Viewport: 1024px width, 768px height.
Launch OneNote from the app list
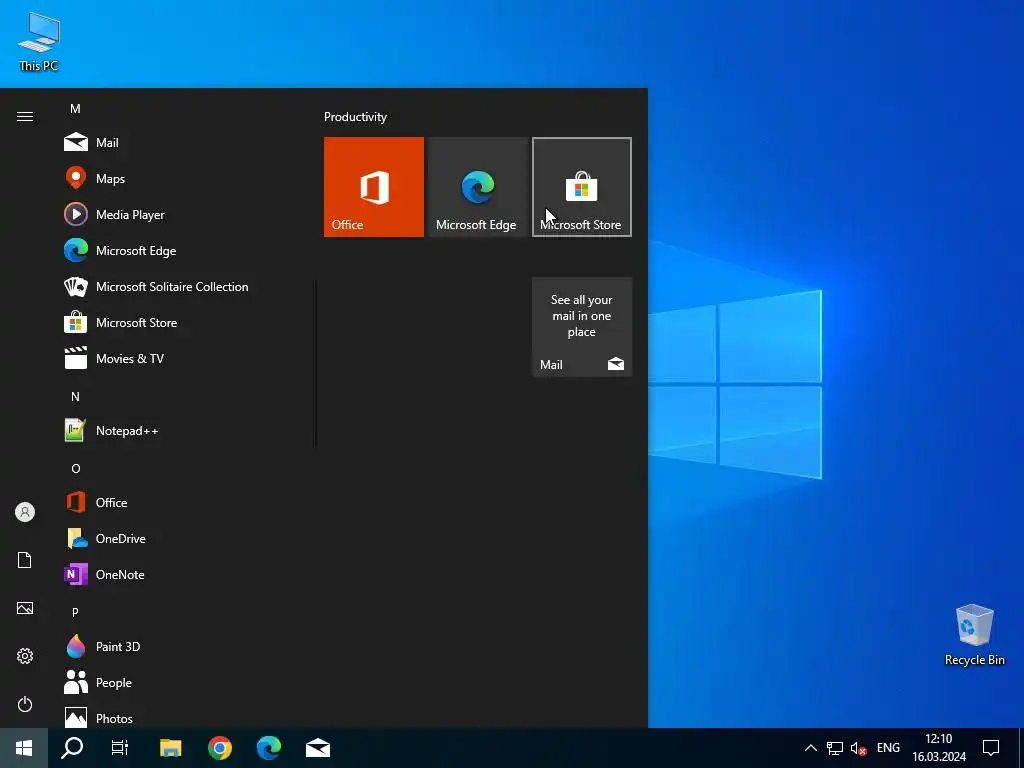point(185,574)
